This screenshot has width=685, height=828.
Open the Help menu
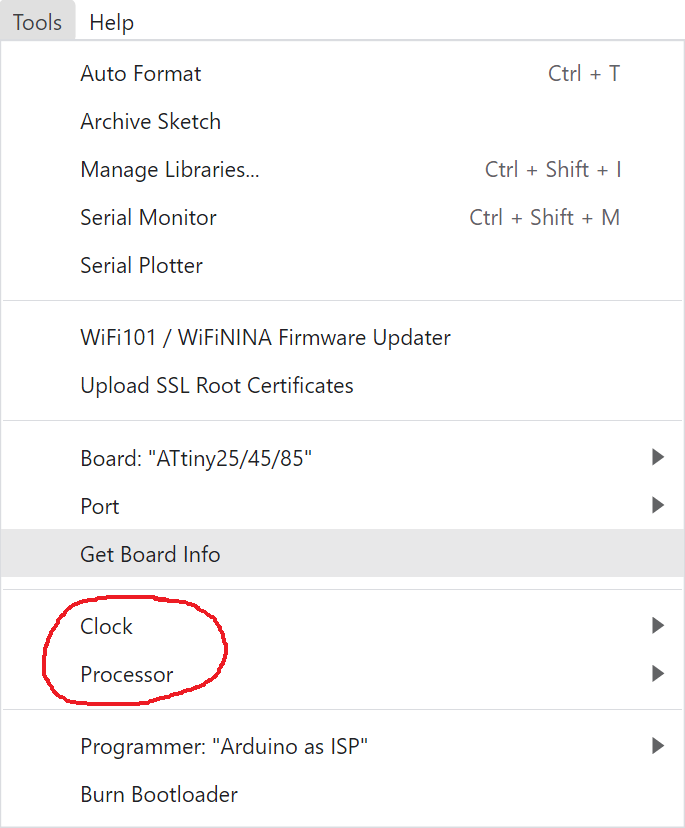111,22
